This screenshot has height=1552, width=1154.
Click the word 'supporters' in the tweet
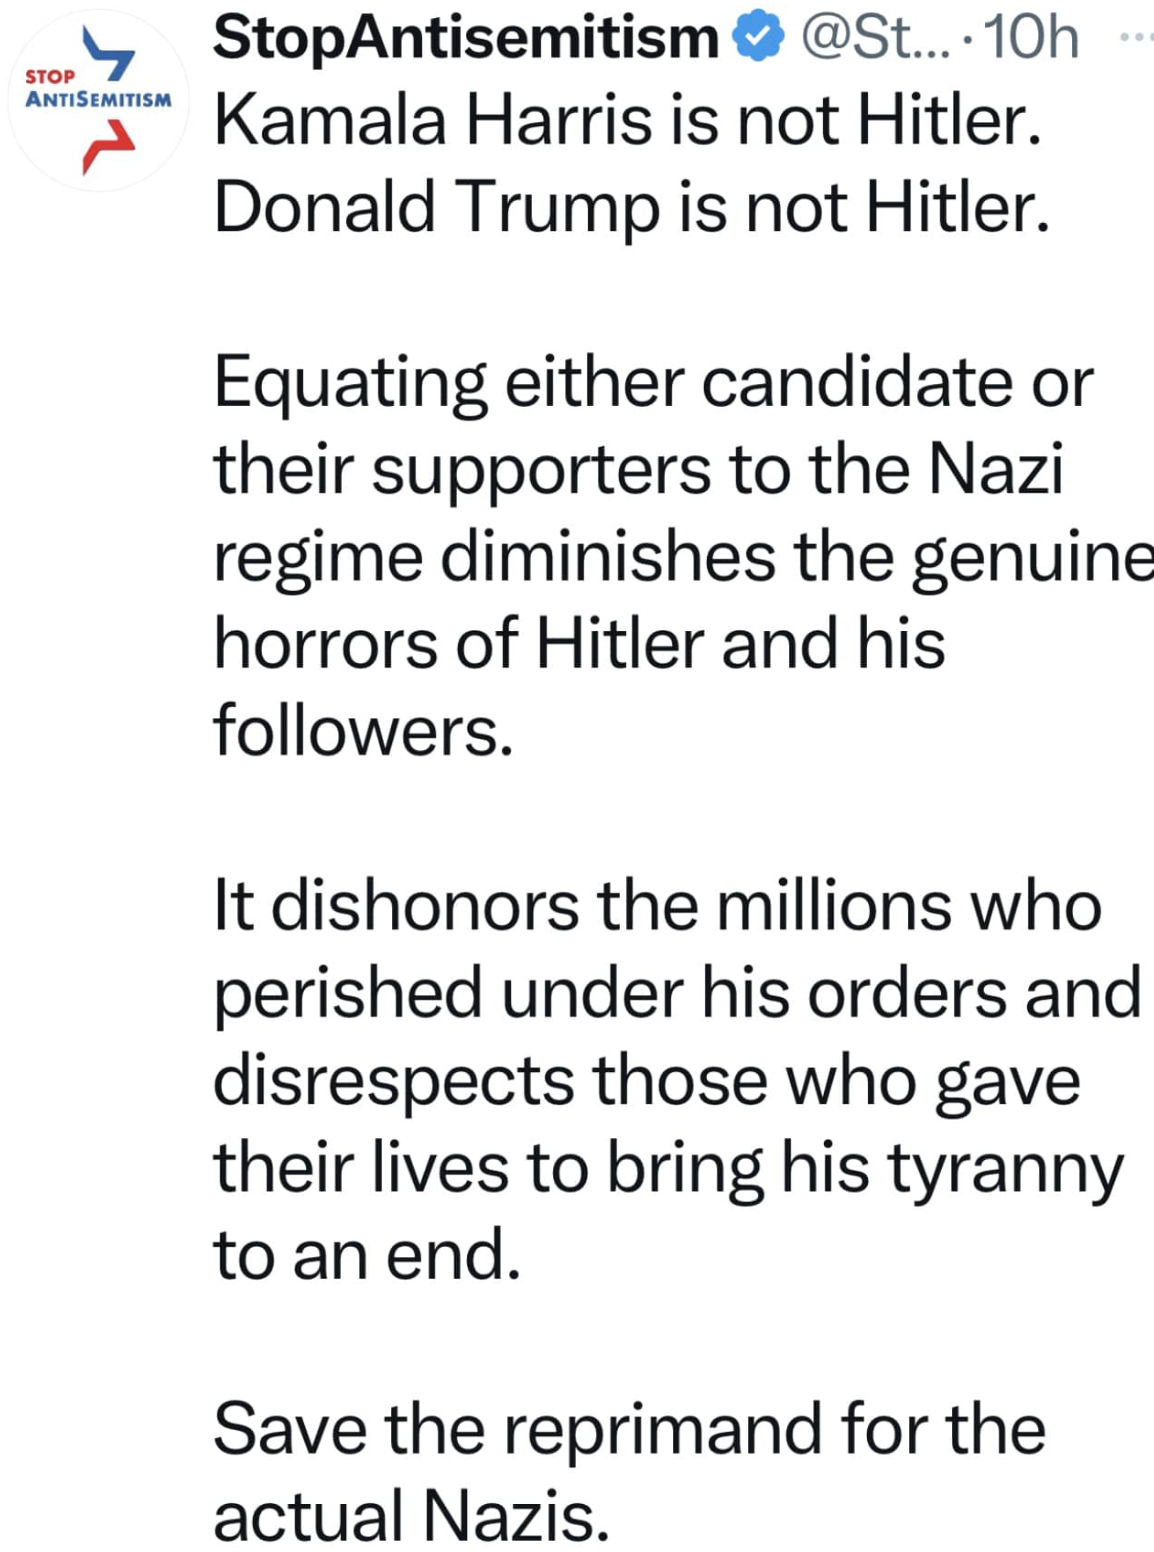541,470
